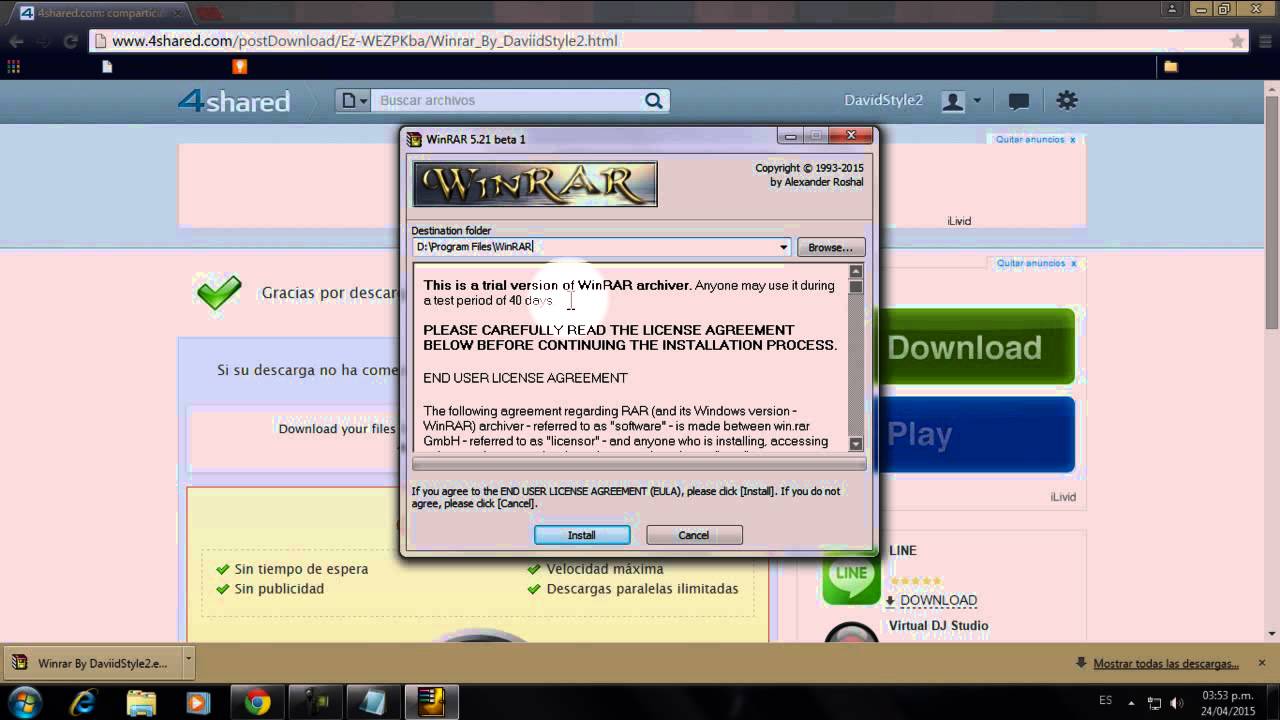Click the magnifier search icon on 4shared

654,101
